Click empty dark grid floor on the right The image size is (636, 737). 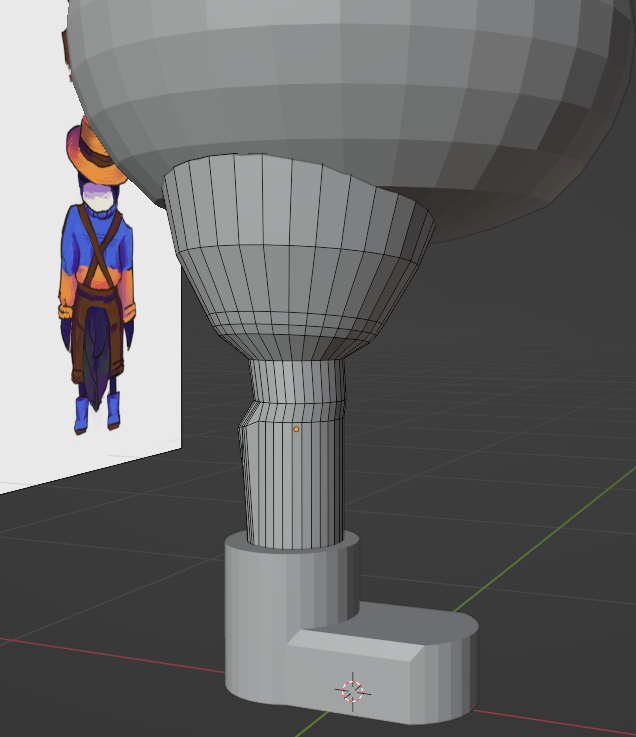(520, 450)
